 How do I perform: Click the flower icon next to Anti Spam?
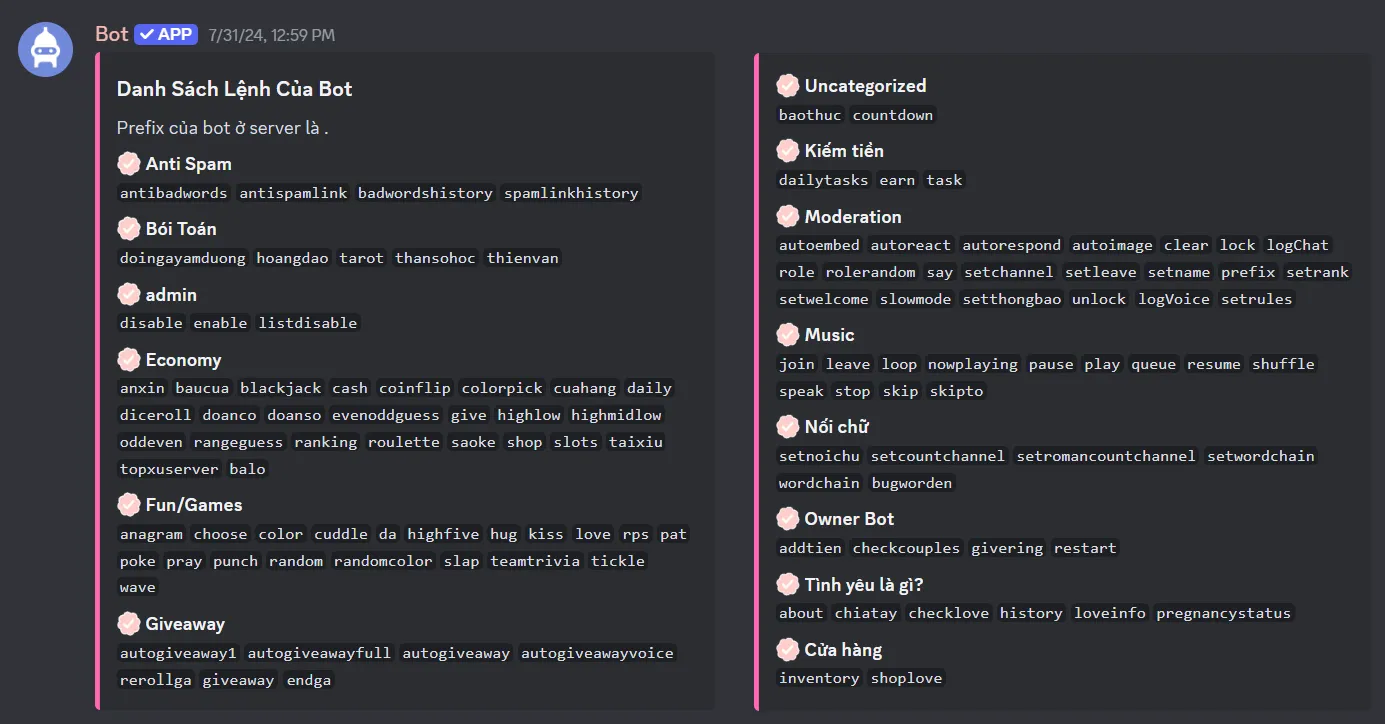(128, 163)
